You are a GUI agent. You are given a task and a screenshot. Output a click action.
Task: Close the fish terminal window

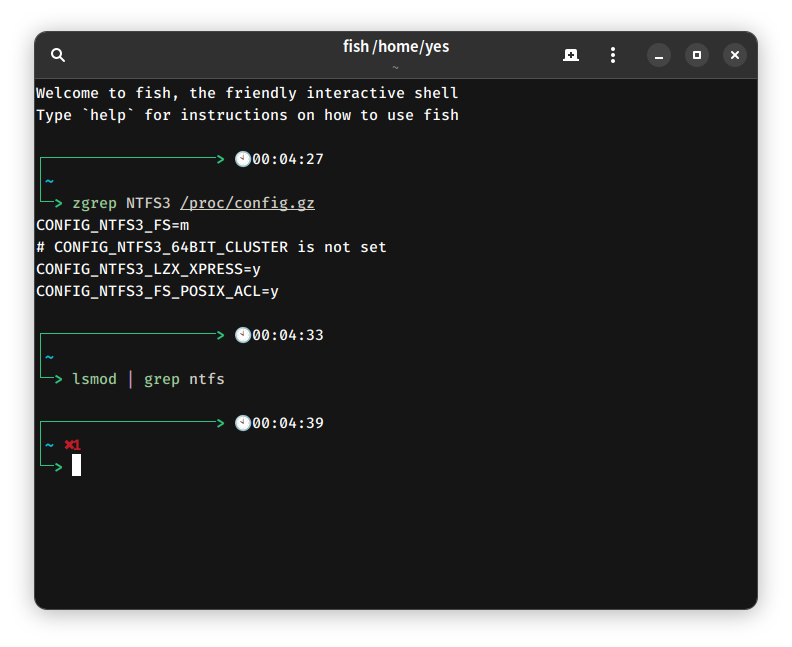tap(735, 55)
